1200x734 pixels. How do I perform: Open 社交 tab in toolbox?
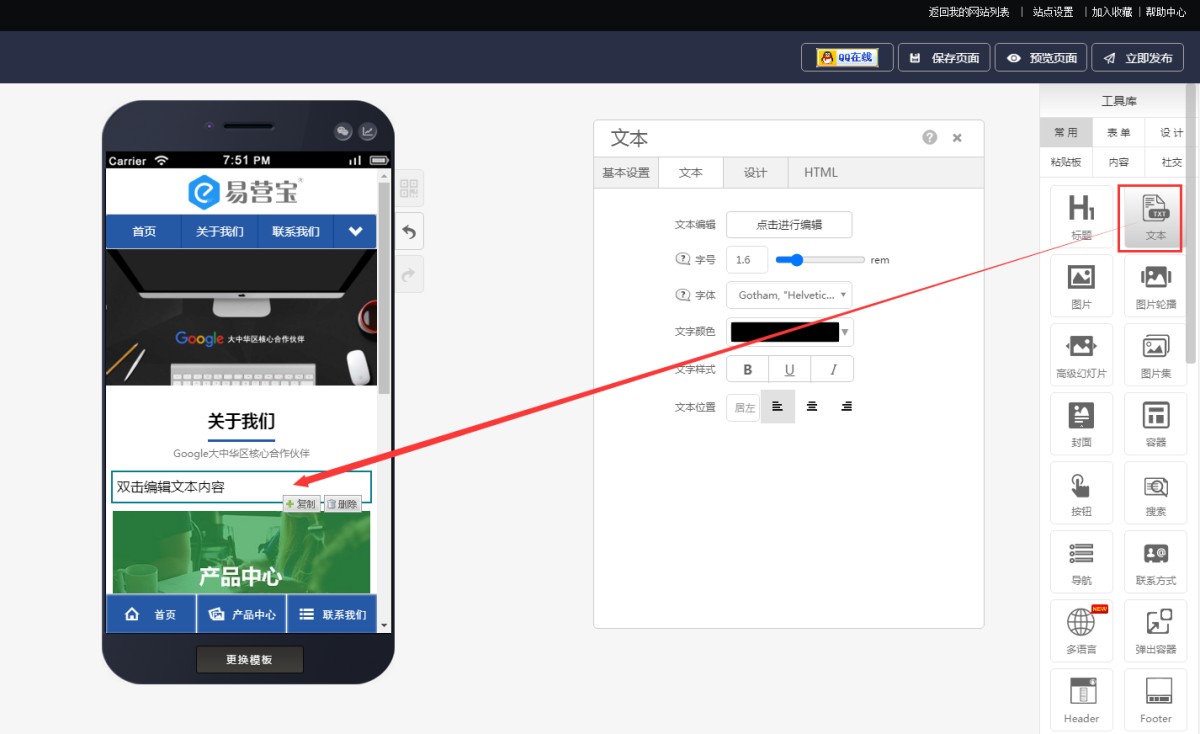pyautogui.click(x=1171, y=161)
